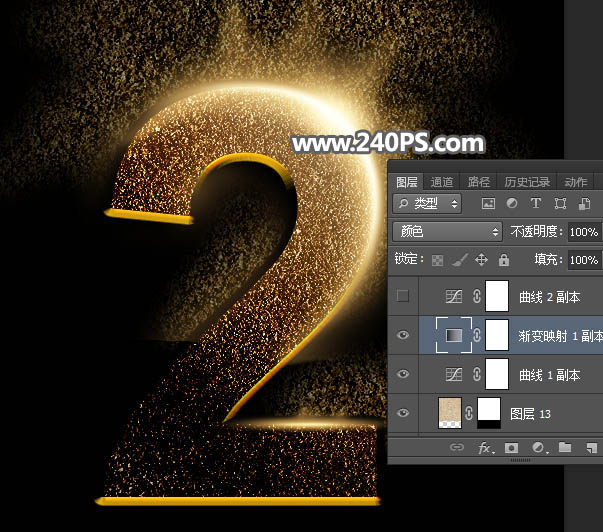Viewport: 603px width, 532px height.
Task: Select mask thumbnail of 曲线 2 副本
Action: 497,296
